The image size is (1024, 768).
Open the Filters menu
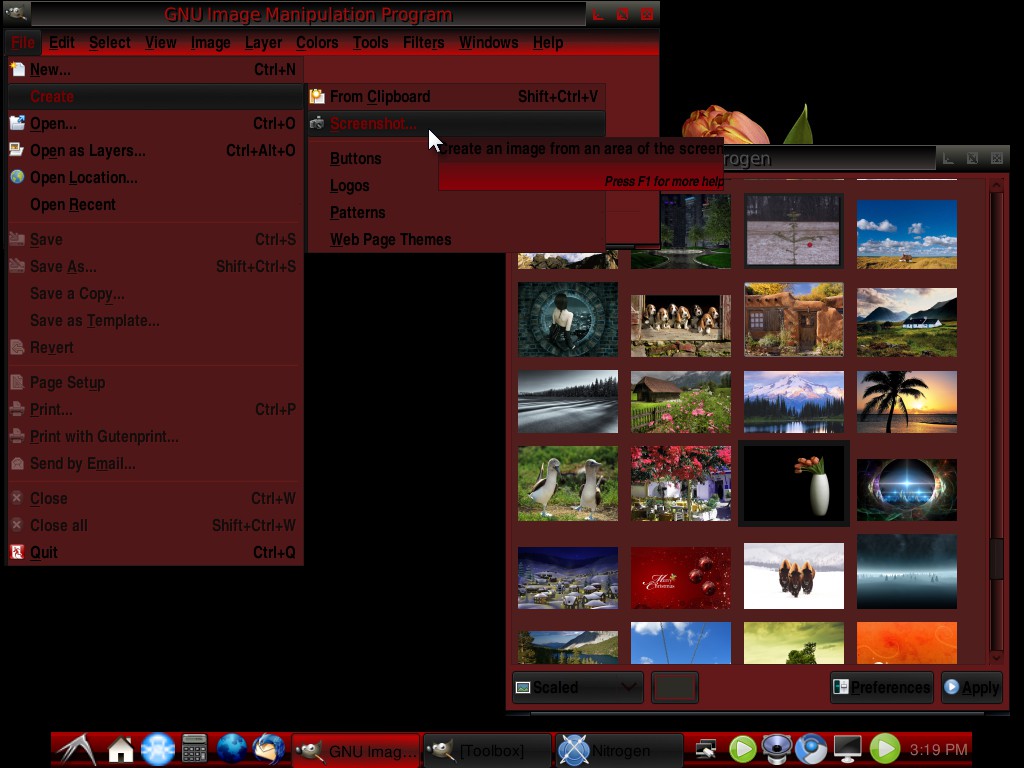[x=423, y=42]
